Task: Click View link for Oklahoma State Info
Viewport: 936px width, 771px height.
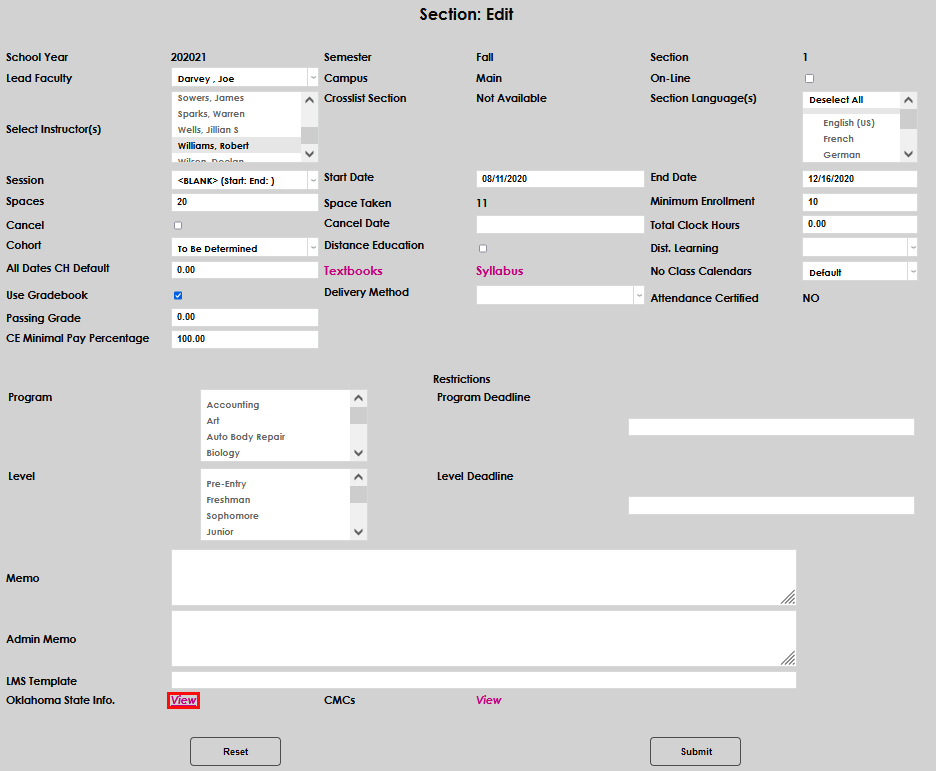Action: click(184, 700)
